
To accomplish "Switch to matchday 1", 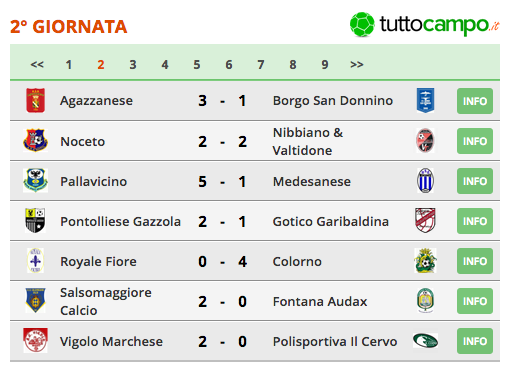I will pyautogui.click(x=69, y=64).
